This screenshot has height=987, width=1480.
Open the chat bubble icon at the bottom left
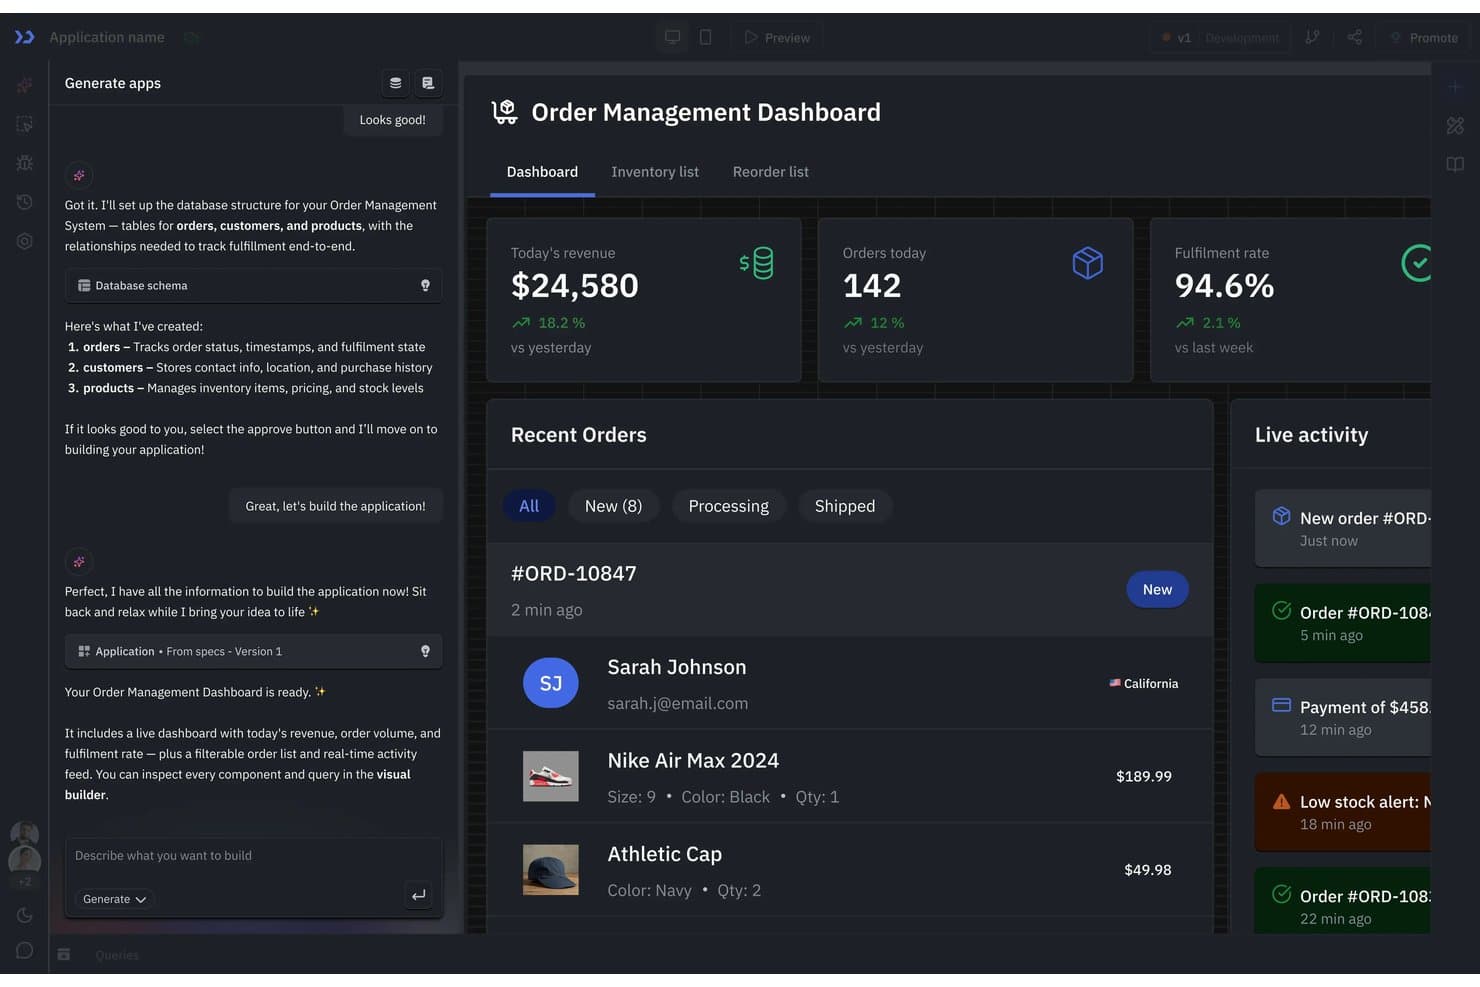pyautogui.click(x=24, y=950)
